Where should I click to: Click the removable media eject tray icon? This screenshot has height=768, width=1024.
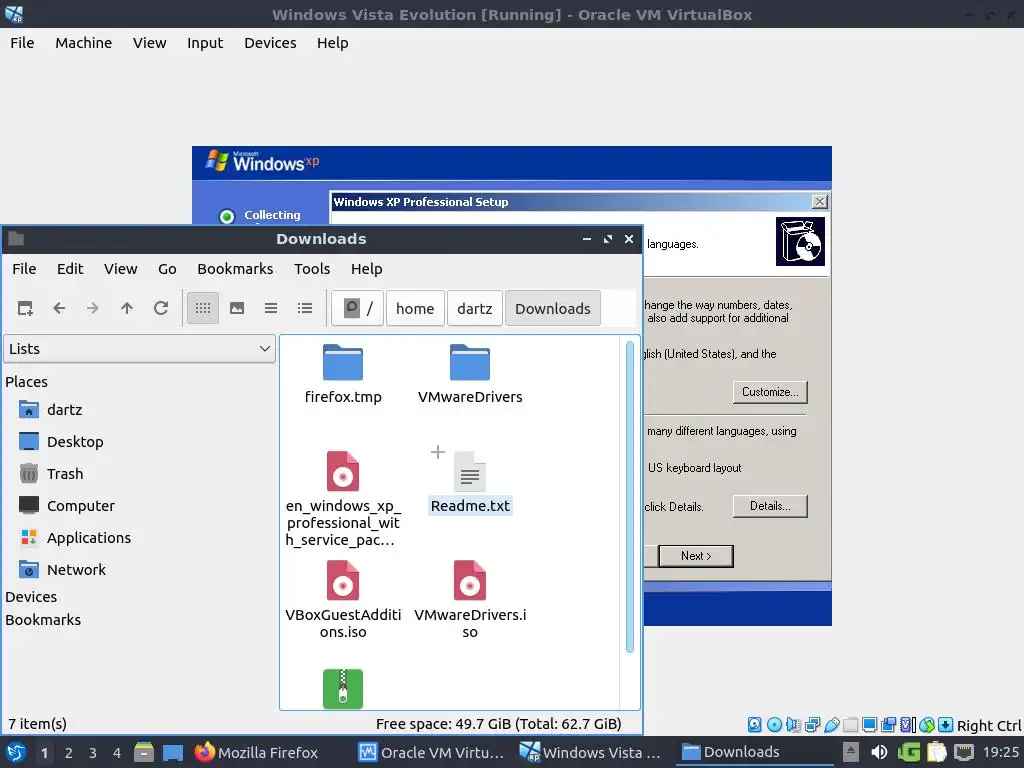point(850,752)
